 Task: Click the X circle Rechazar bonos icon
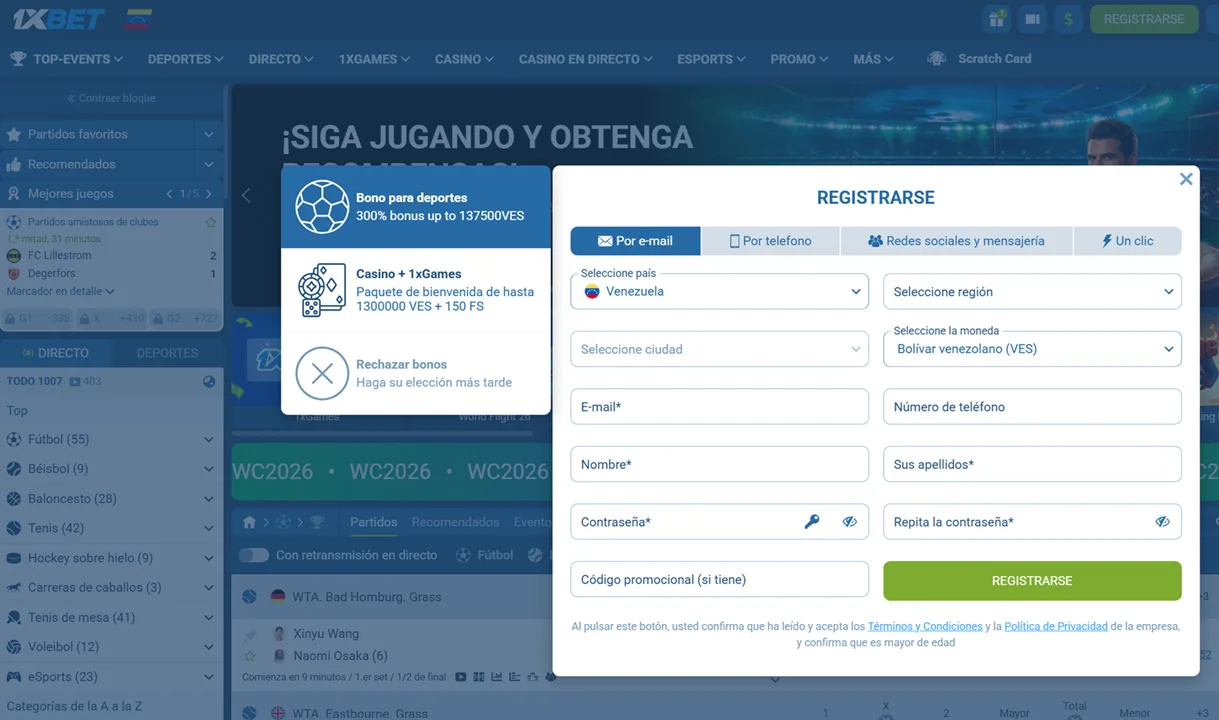[x=322, y=373]
